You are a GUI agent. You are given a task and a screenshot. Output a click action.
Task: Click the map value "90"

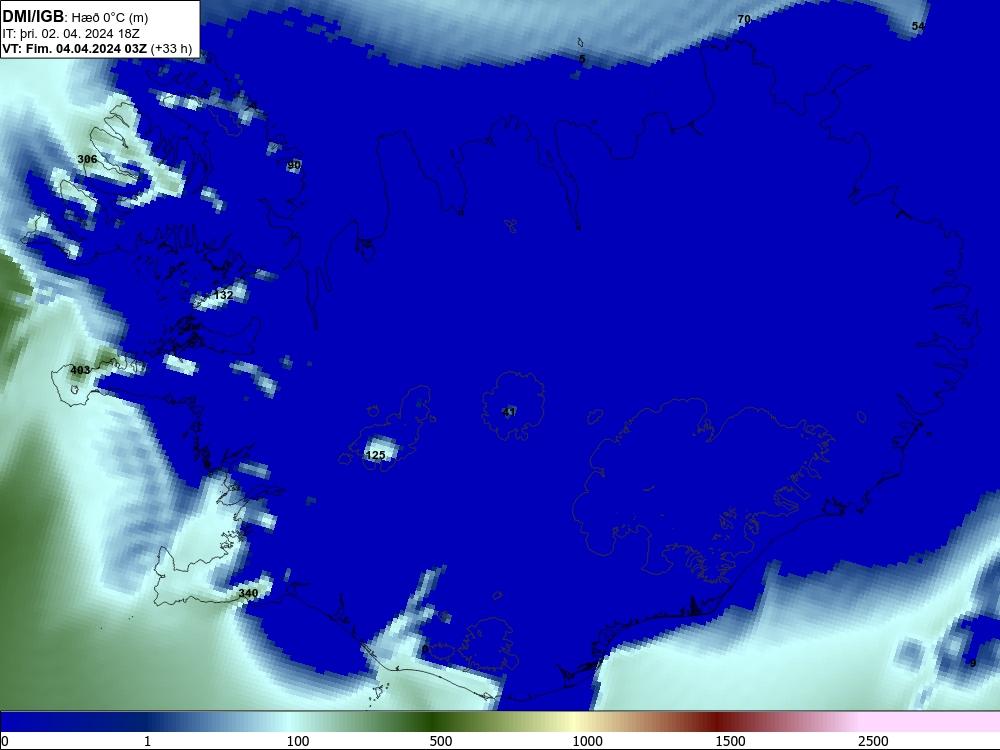point(294,165)
